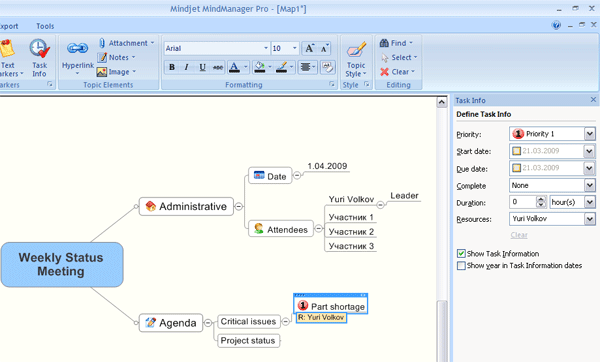
Task: Select the Участник 1 attendee topic
Action: (351, 217)
